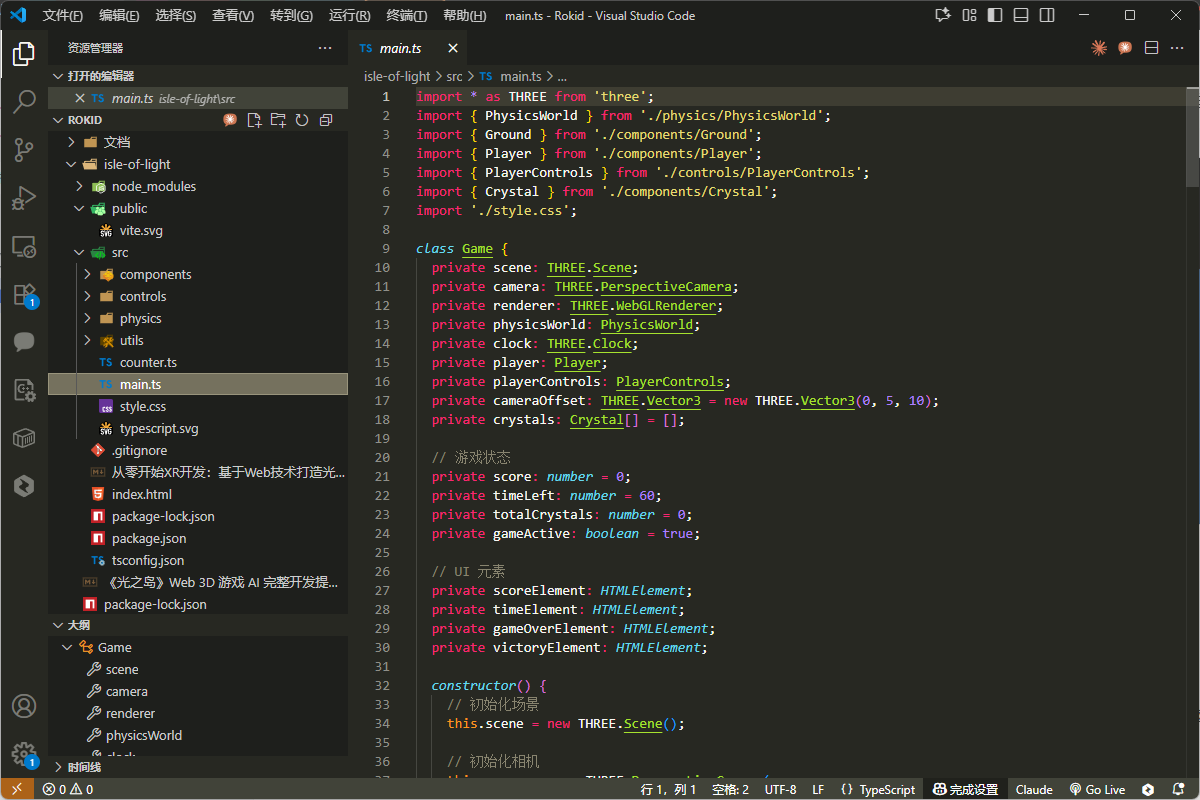Viewport: 1200px width, 800px height.
Task: Click Go Live in status bar
Action: click(1097, 789)
